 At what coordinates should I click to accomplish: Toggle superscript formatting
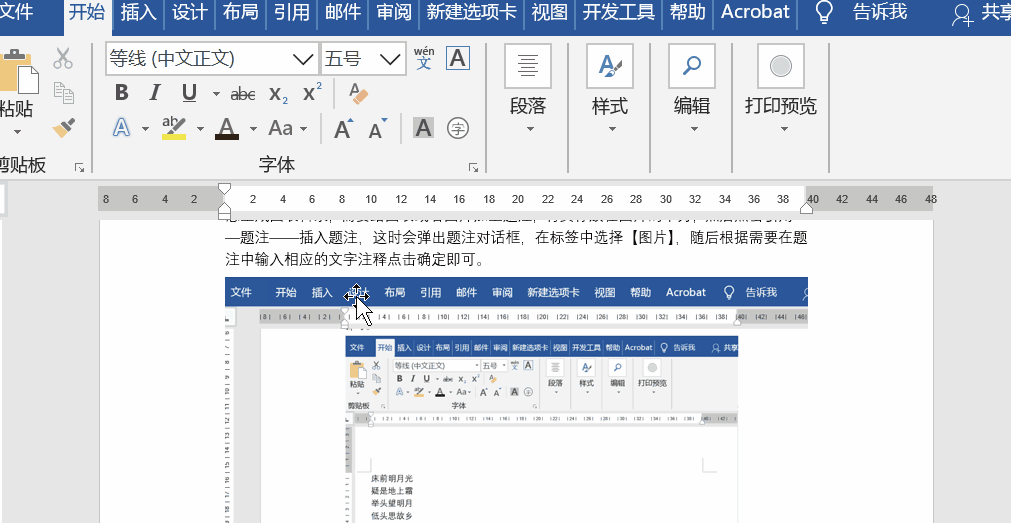[x=312, y=92]
